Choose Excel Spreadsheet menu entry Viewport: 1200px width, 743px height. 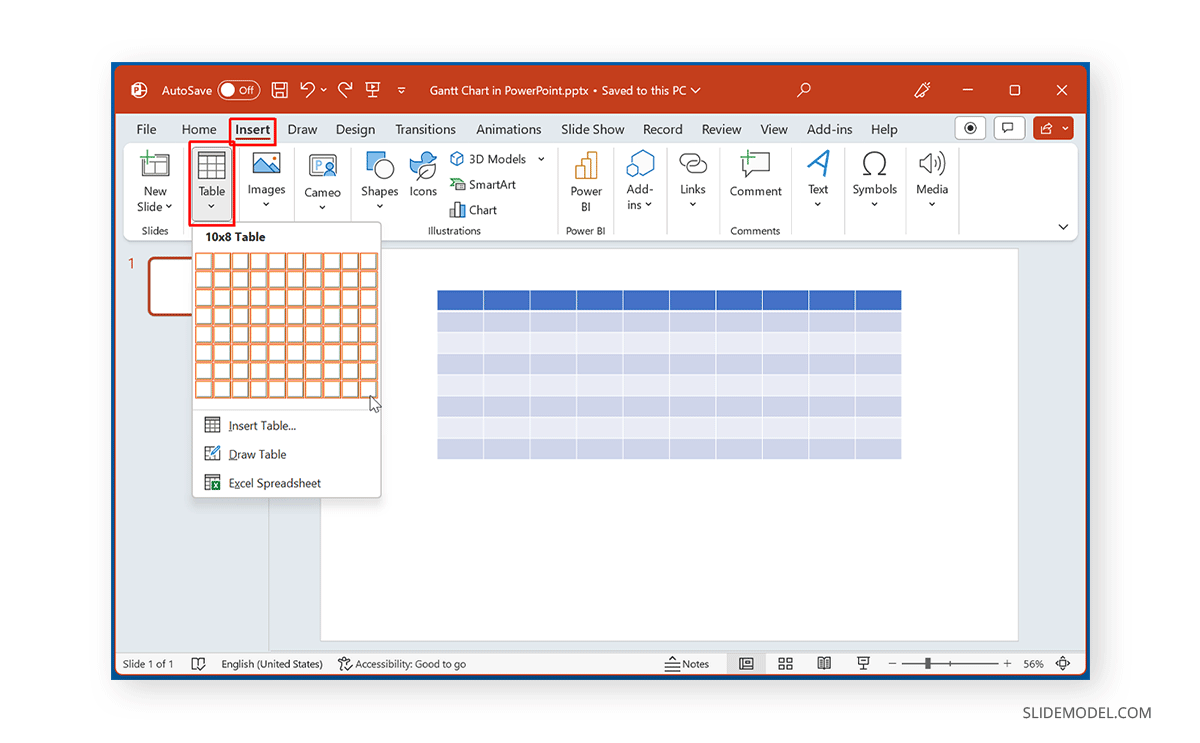(286, 483)
